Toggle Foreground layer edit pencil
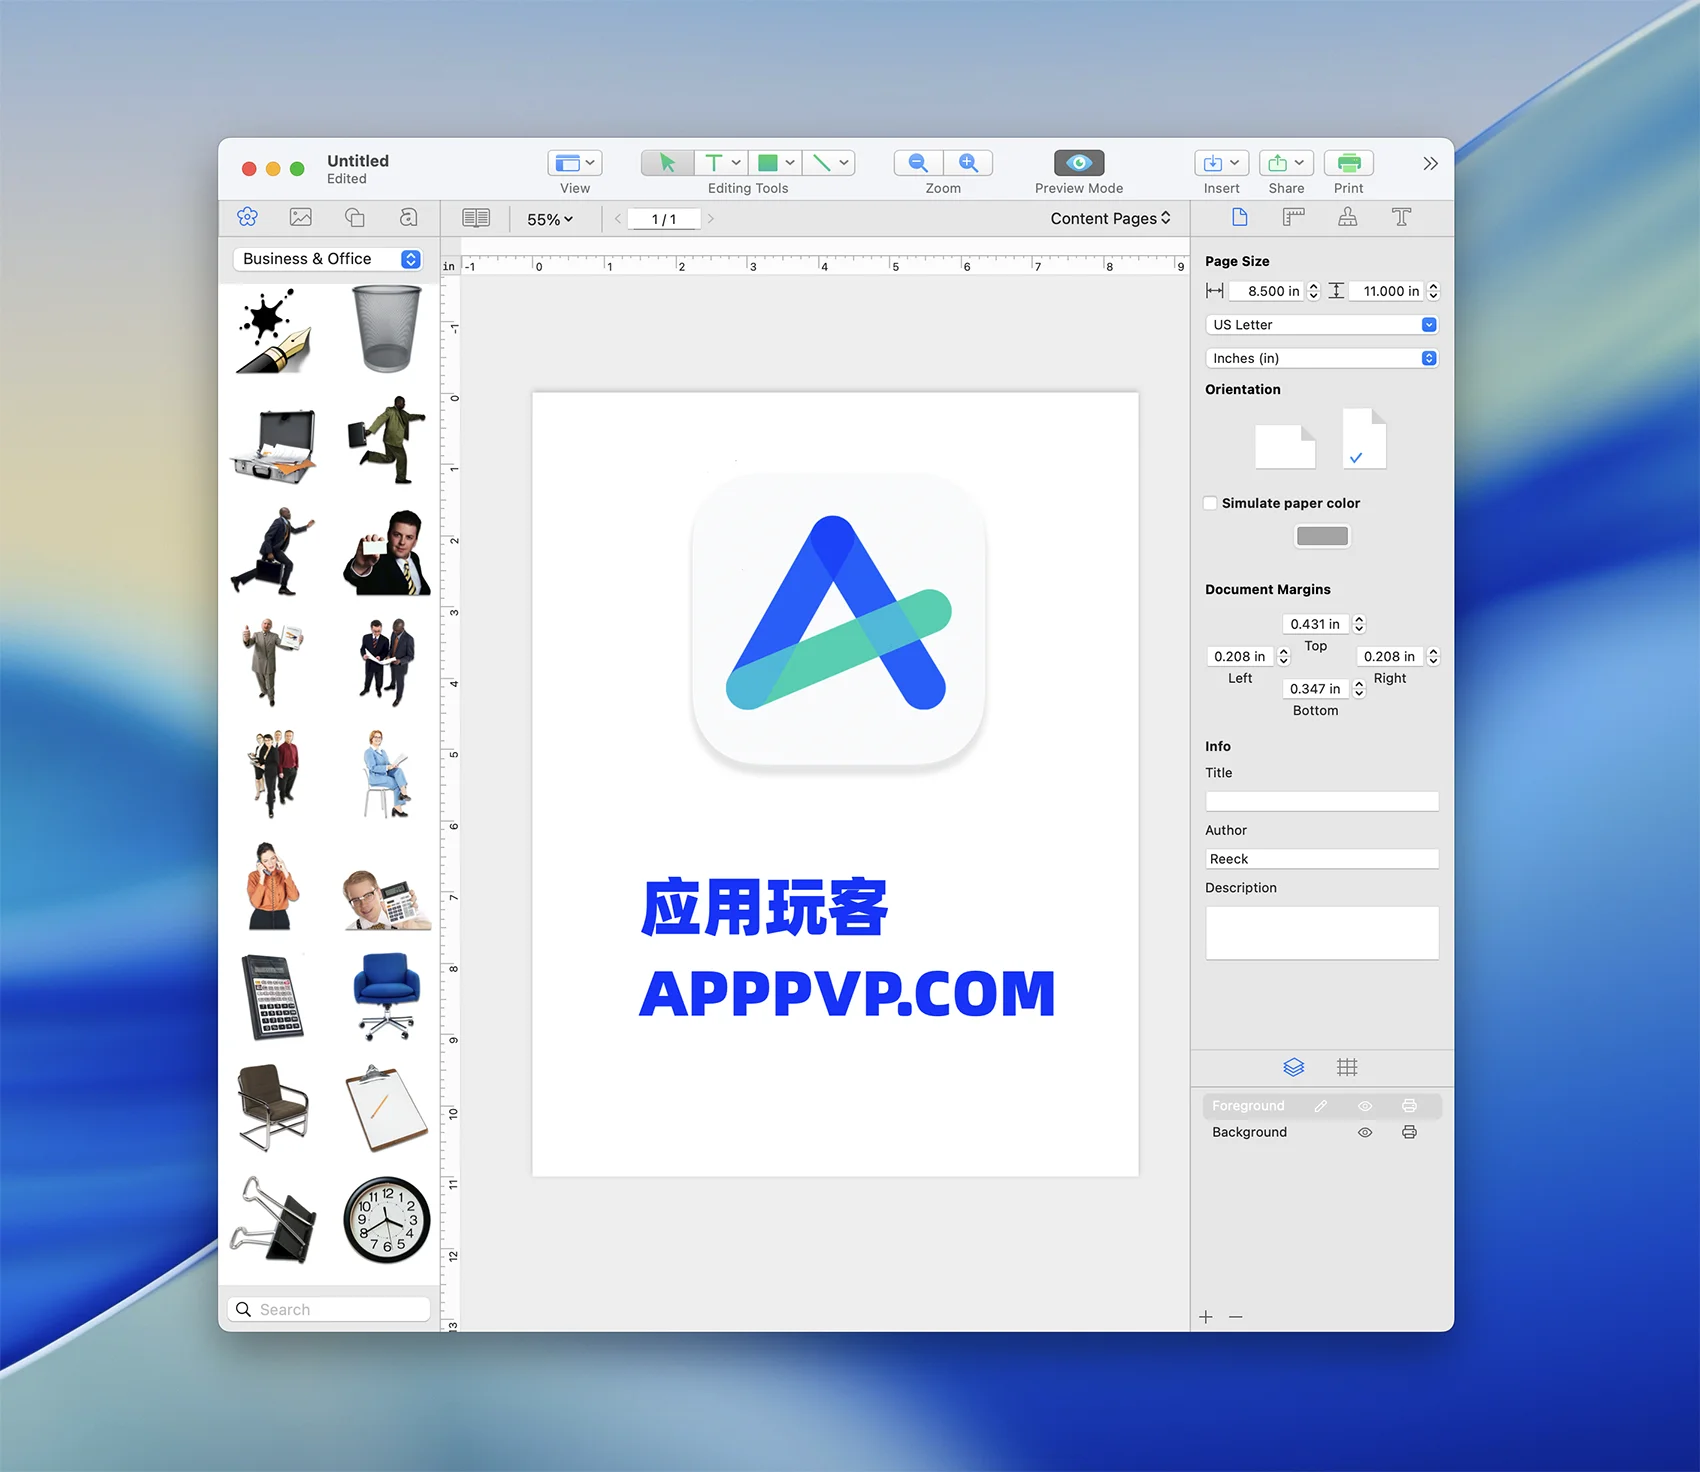The height and width of the screenshot is (1472, 1700). (1321, 1106)
